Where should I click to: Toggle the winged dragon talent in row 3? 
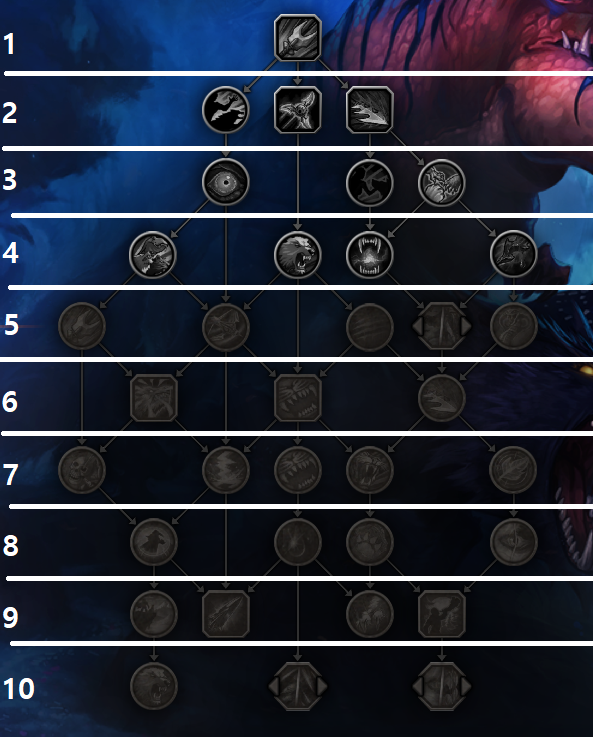coord(442,182)
